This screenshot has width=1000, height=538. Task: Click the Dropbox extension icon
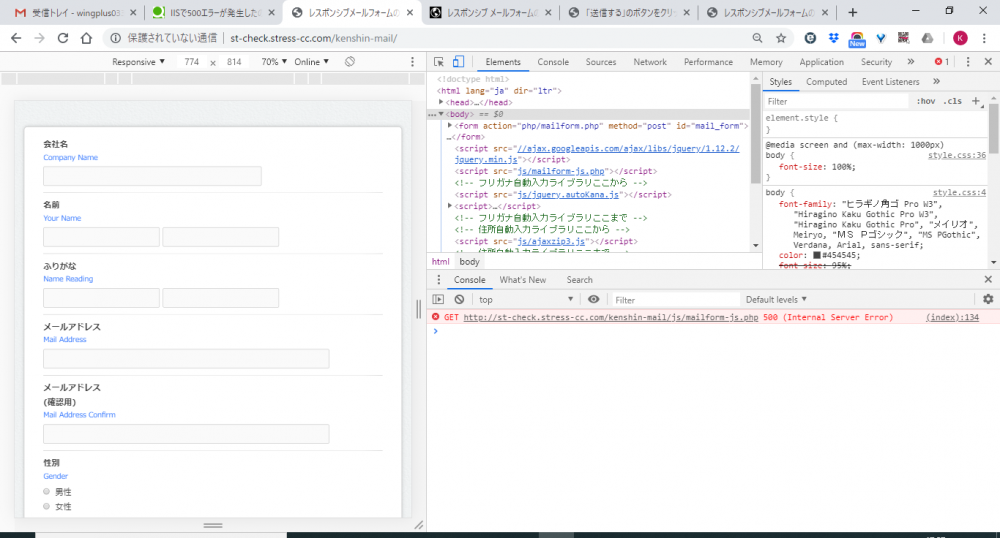coord(834,38)
